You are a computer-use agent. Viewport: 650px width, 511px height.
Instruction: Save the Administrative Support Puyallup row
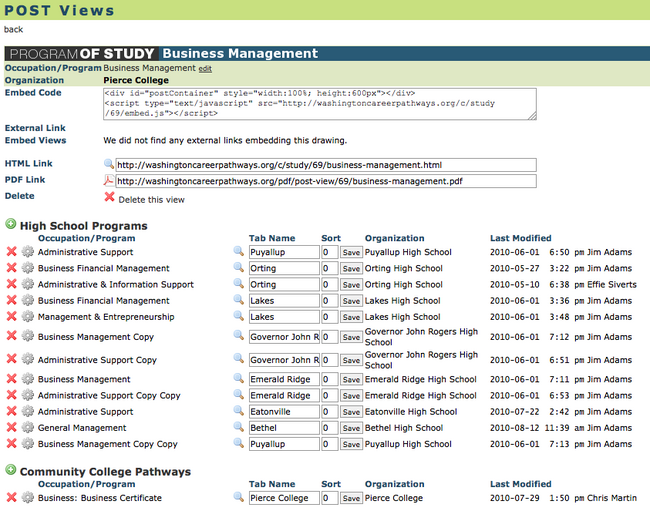pyautogui.click(x=351, y=252)
